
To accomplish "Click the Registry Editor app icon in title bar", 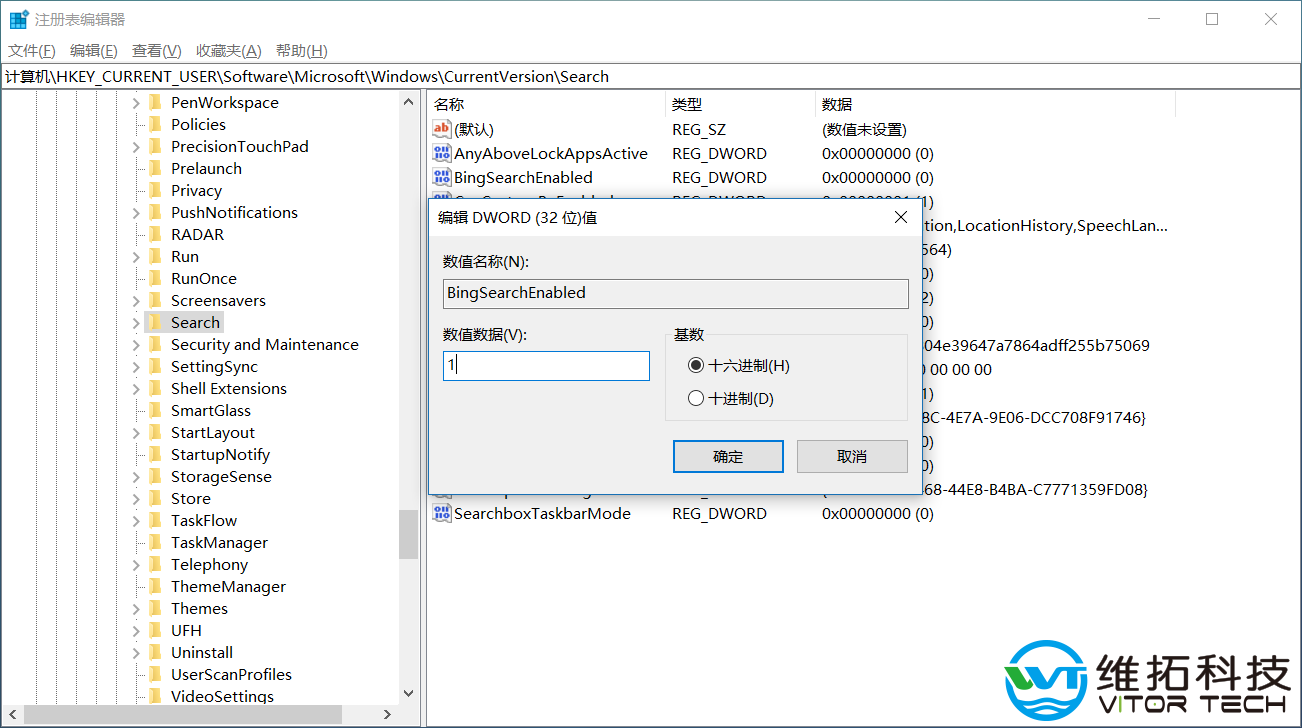I will click(19, 19).
